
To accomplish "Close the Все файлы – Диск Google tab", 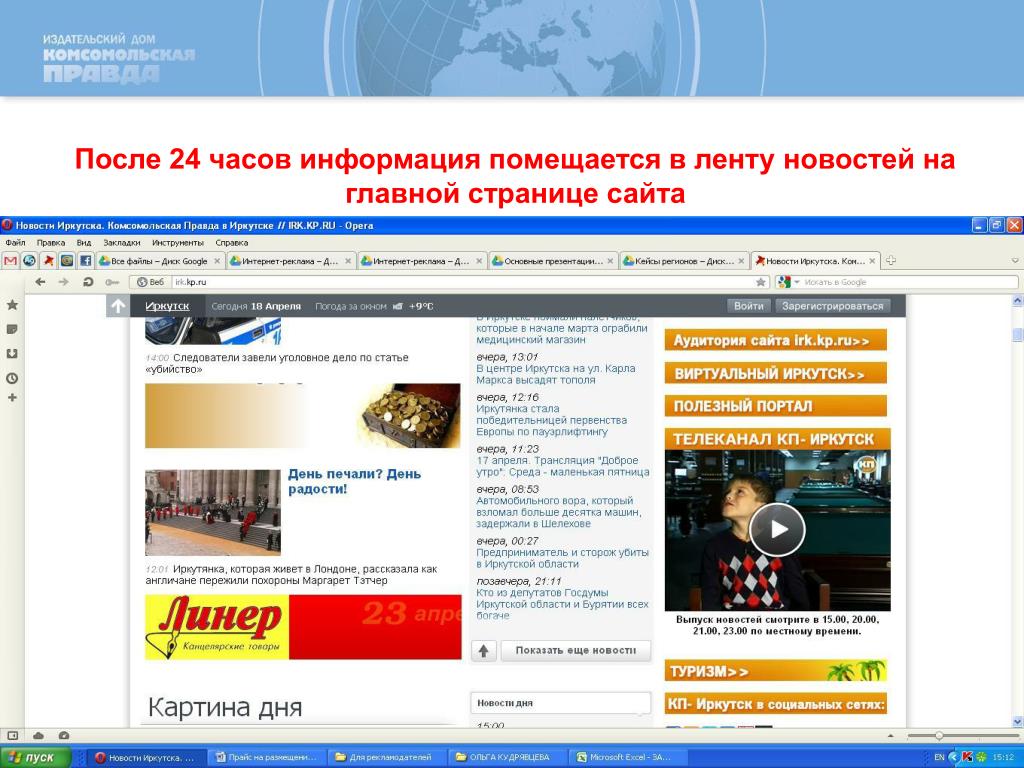I will pos(217,261).
